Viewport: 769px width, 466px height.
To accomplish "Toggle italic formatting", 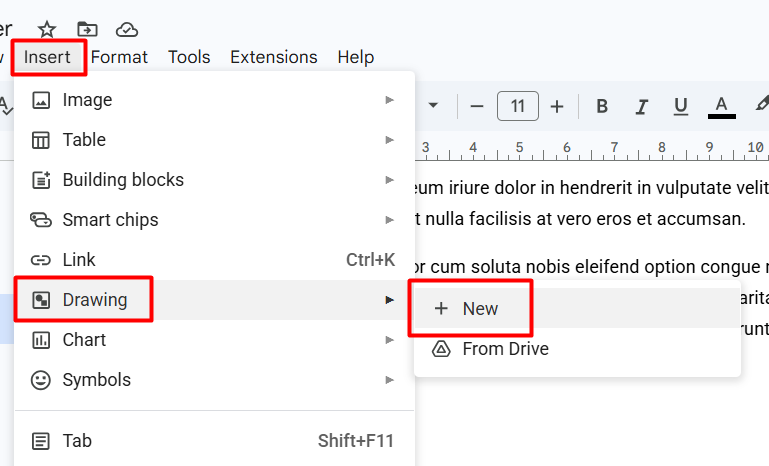I will click(x=641, y=106).
